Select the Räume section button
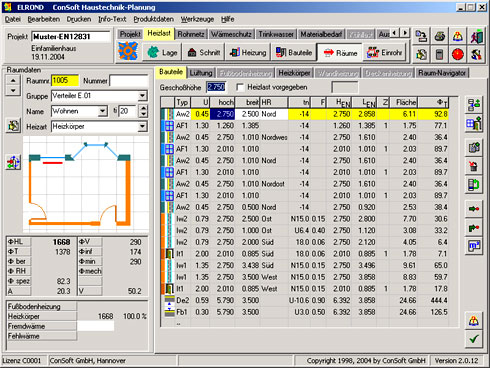The image size is (490, 368). (x=340, y=52)
